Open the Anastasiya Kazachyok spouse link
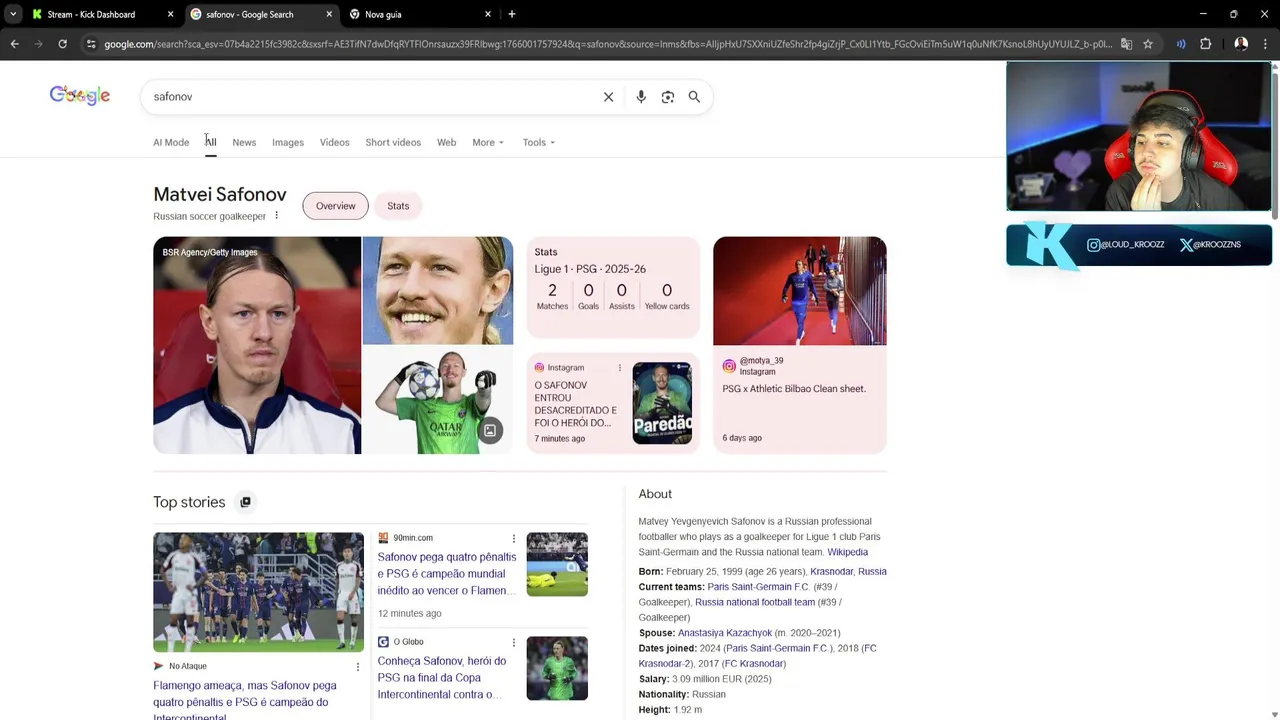This screenshot has width=1280, height=720. click(x=725, y=633)
